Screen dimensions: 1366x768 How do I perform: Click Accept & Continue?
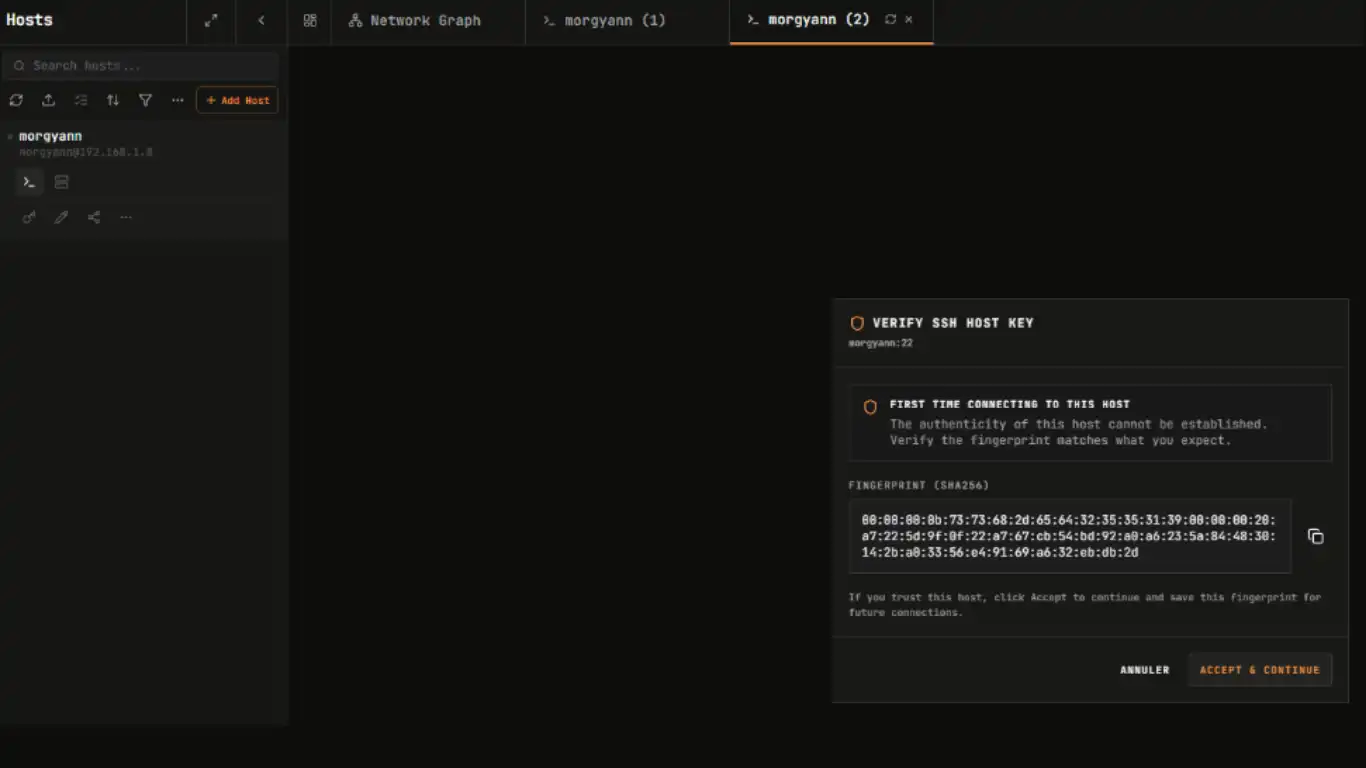1260,670
